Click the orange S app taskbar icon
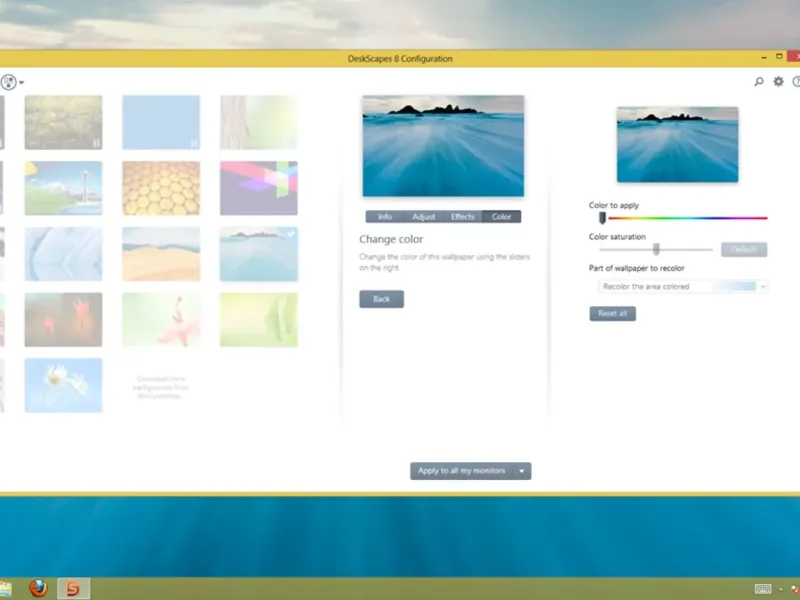Image resolution: width=800 pixels, height=600 pixels. click(x=73, y=588)
